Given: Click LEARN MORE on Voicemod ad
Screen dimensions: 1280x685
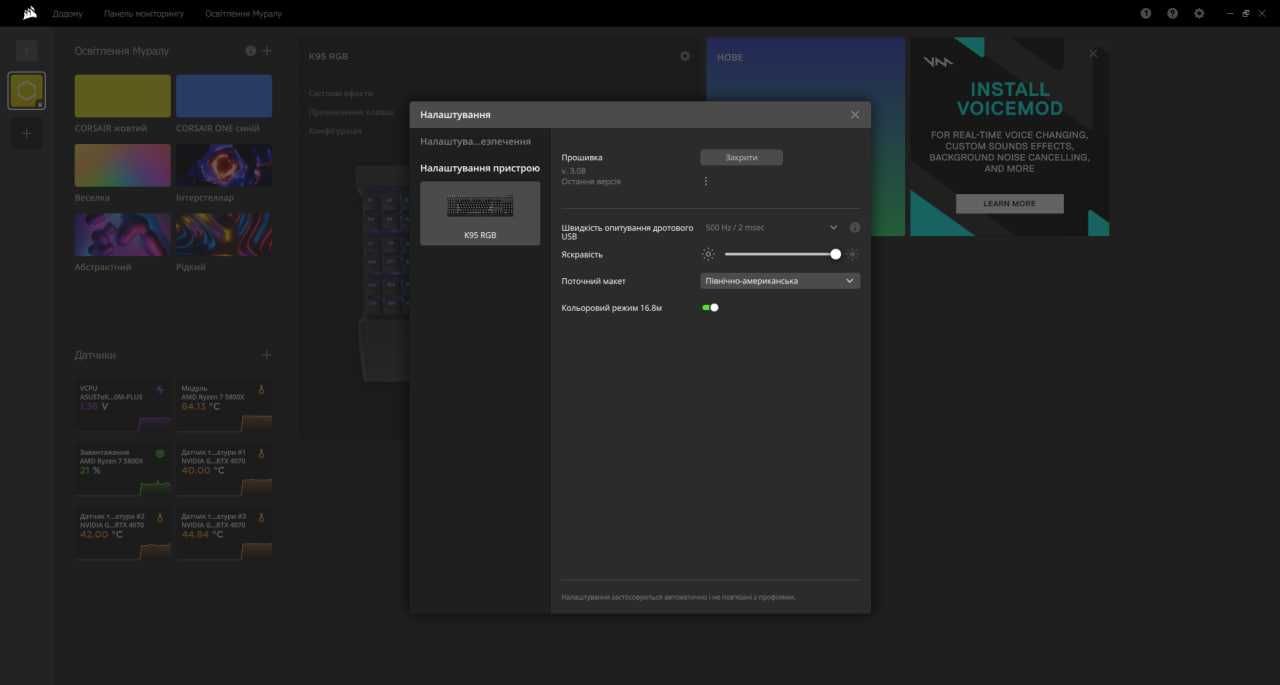Looking at the screenshot, I should (x=1009, y=203).
